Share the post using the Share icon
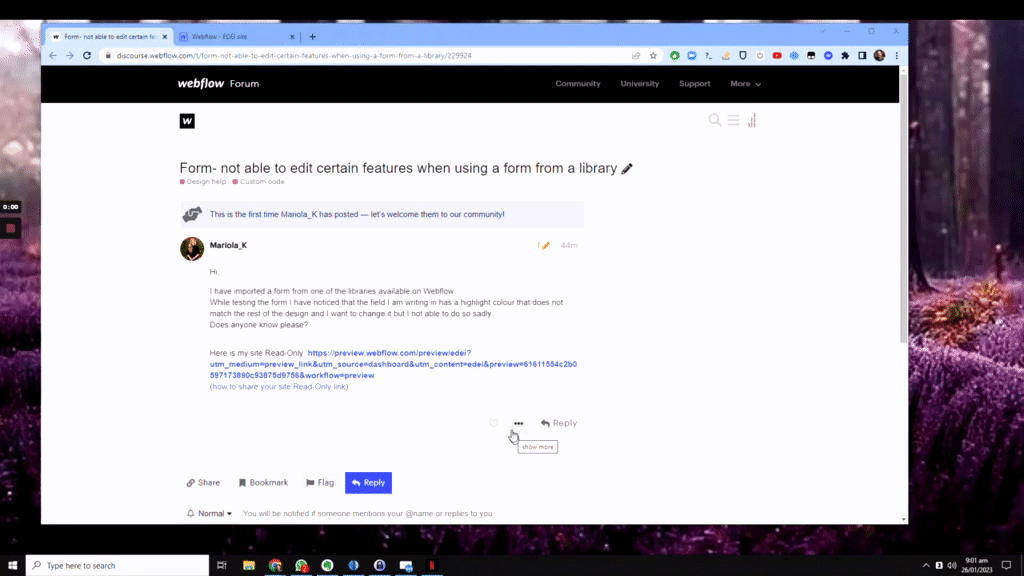This screenshot has height=576, width=1024. tap(203, 482)
